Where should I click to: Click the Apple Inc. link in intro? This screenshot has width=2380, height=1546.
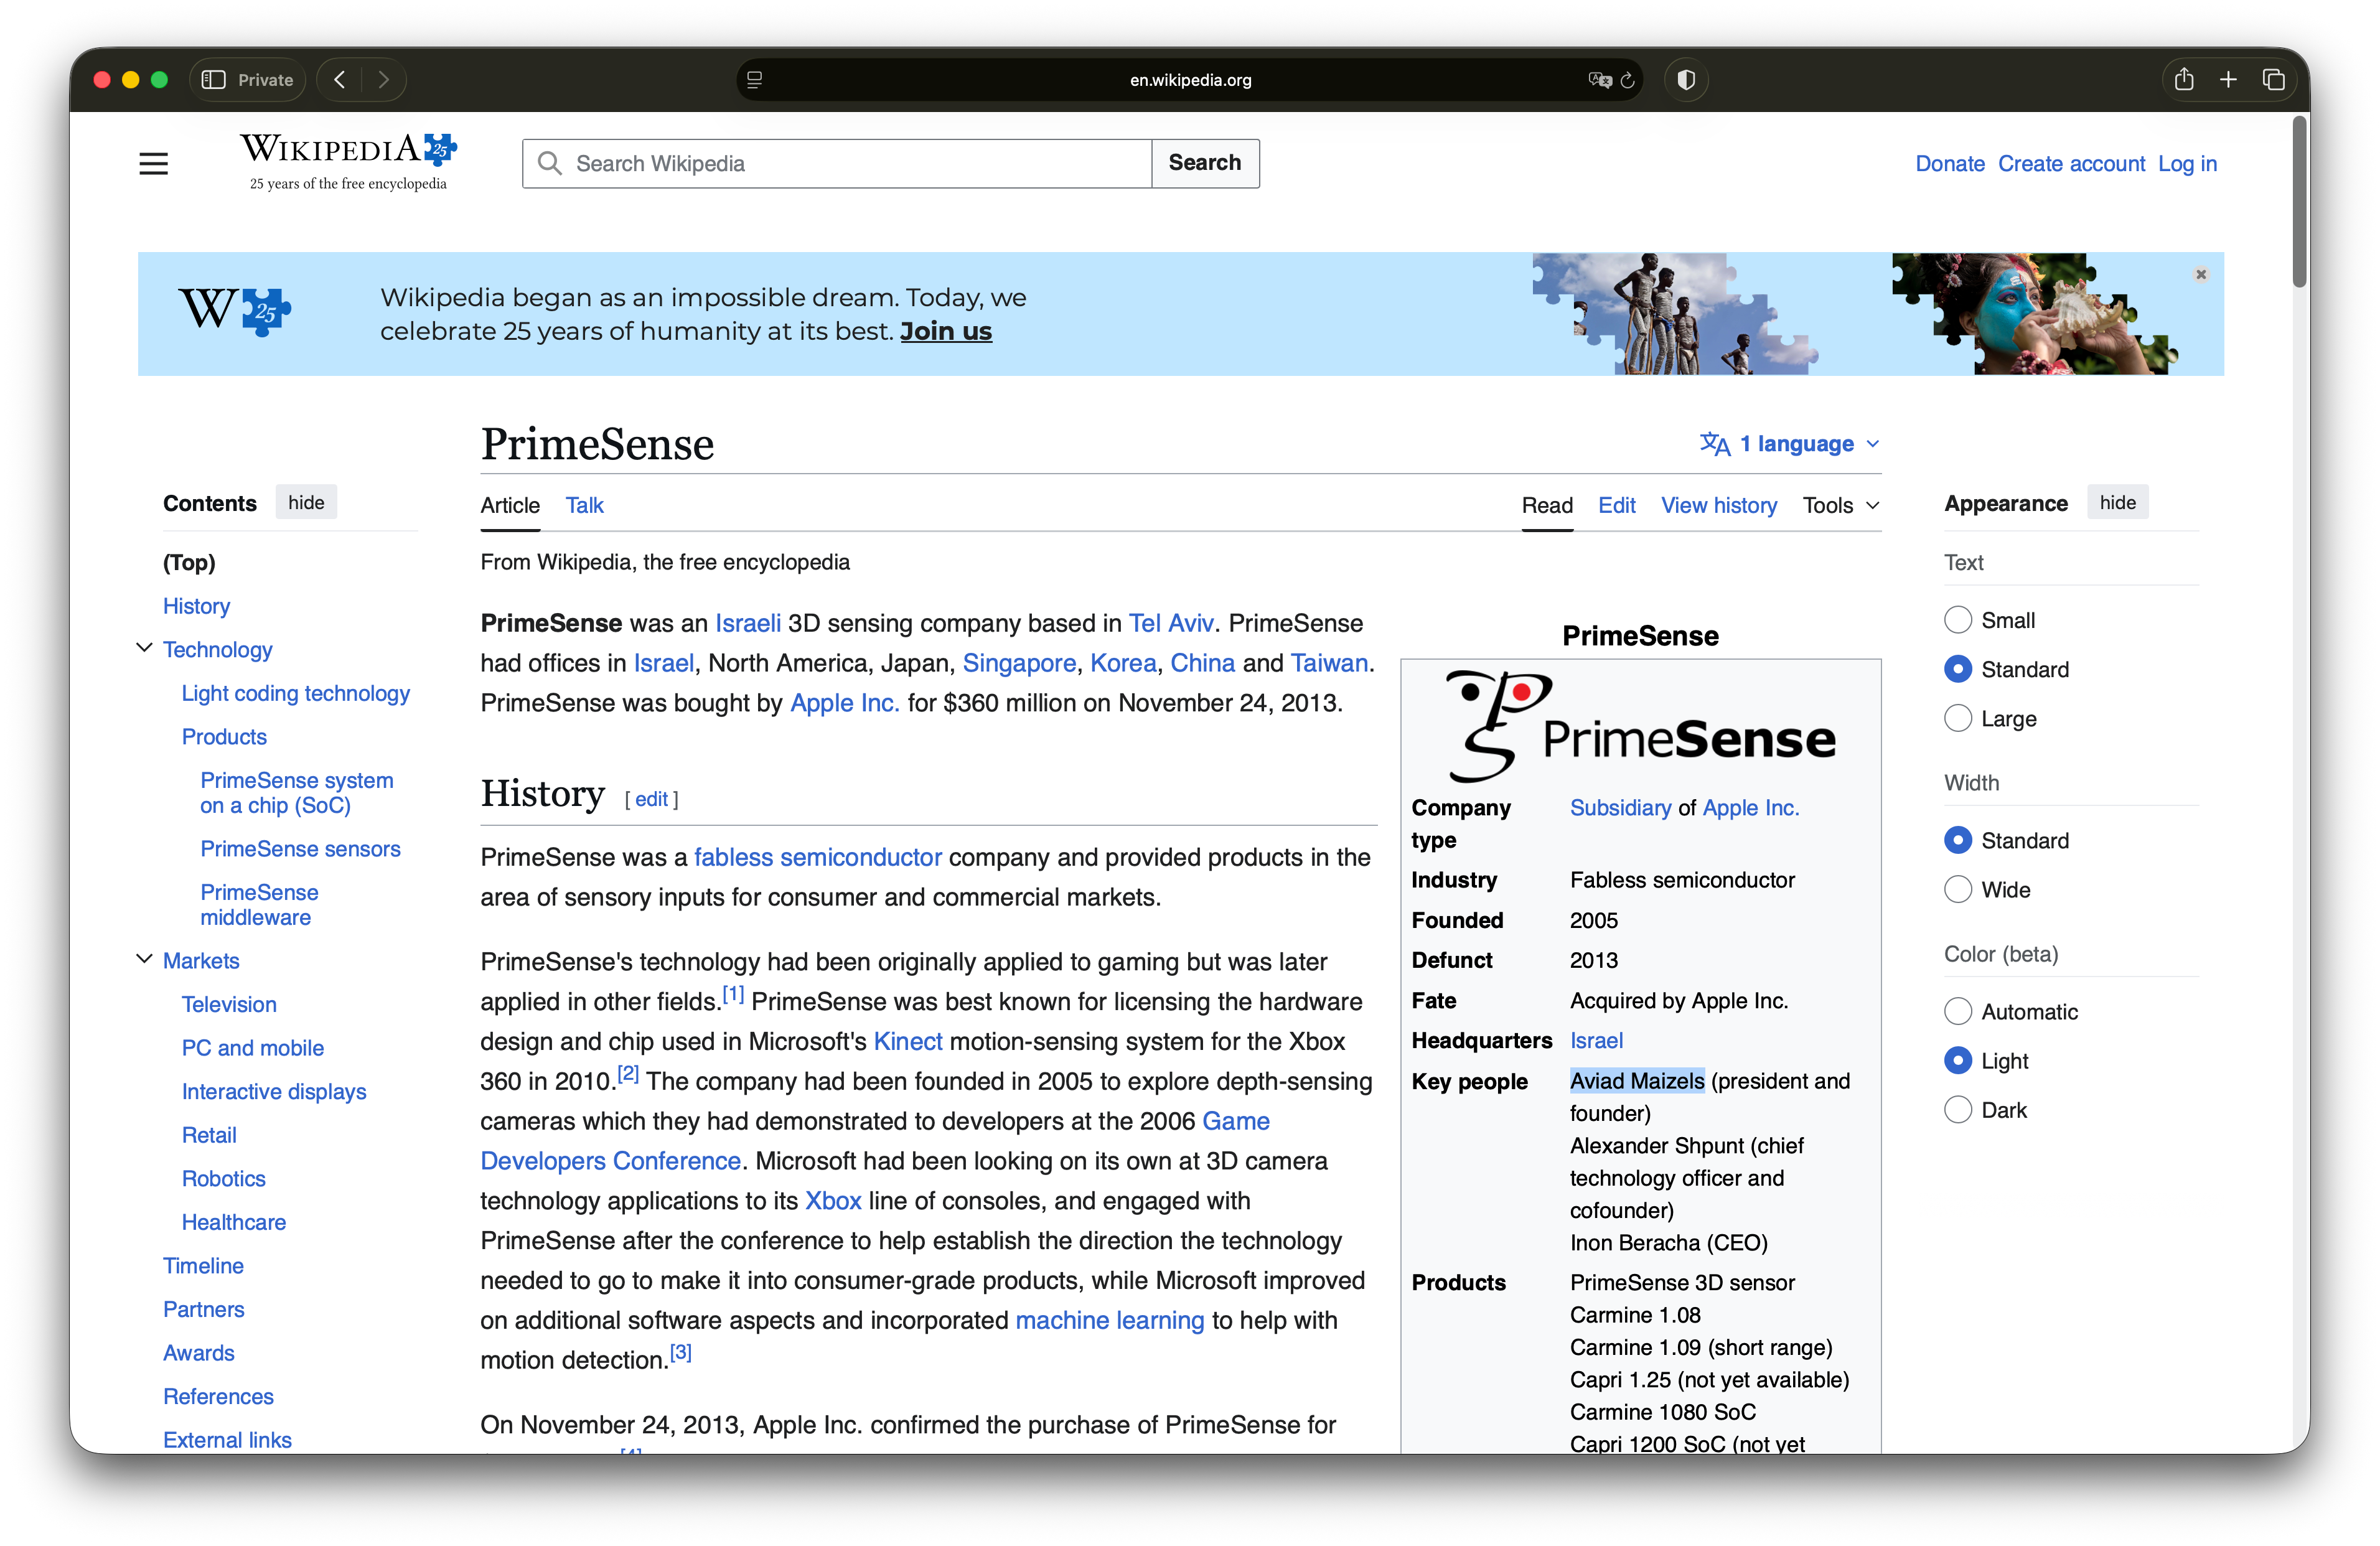coord(844,703)
